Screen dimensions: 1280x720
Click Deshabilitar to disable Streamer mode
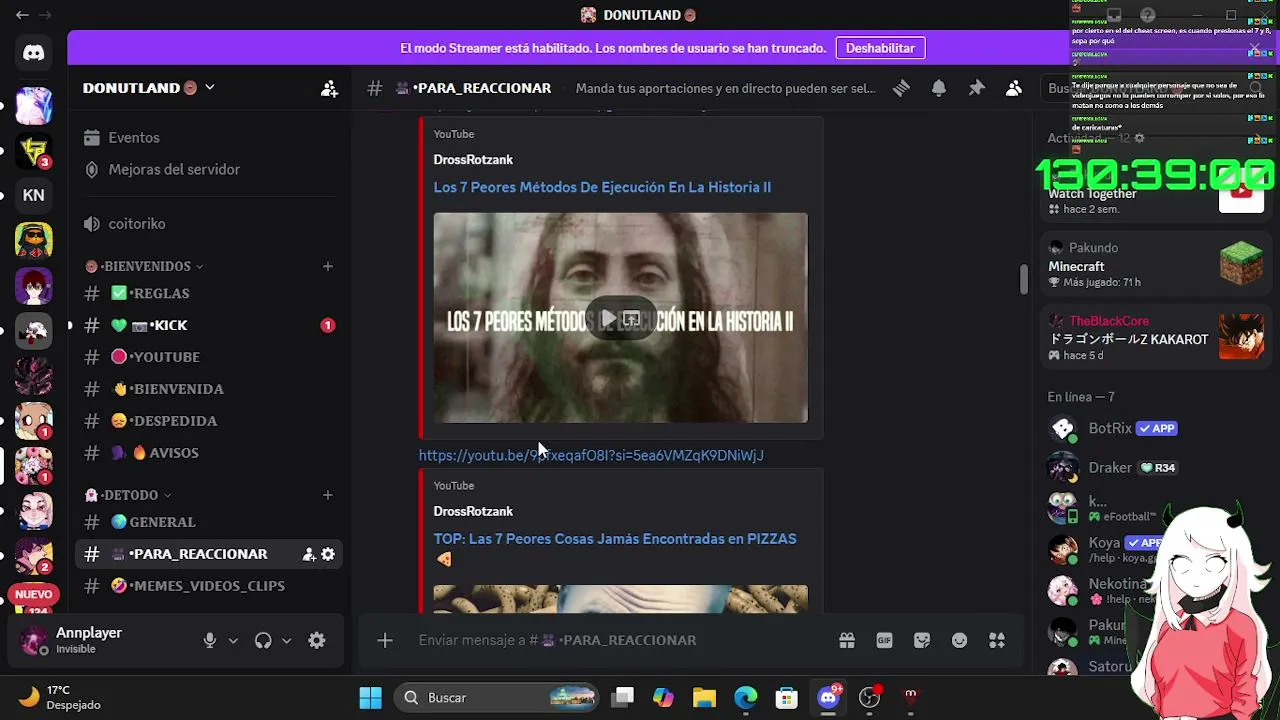coord(880,48)
